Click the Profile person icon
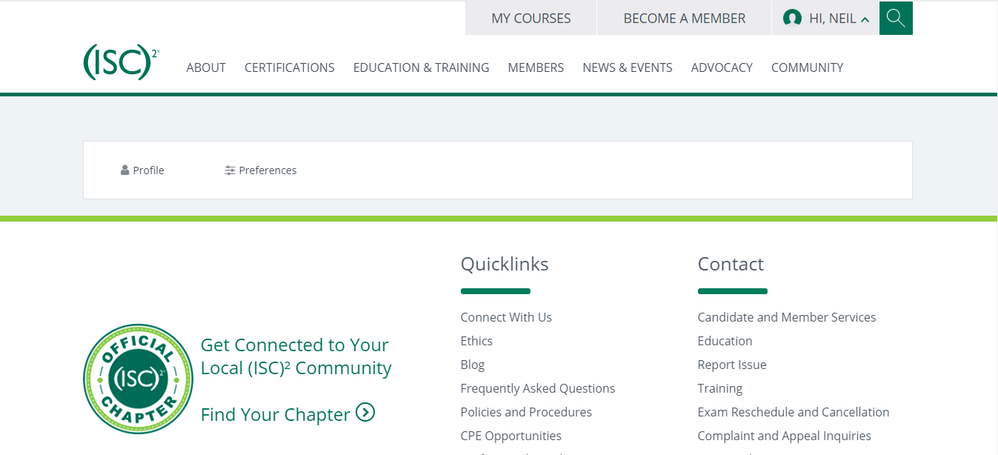998x455 pixels. (125, 171)
